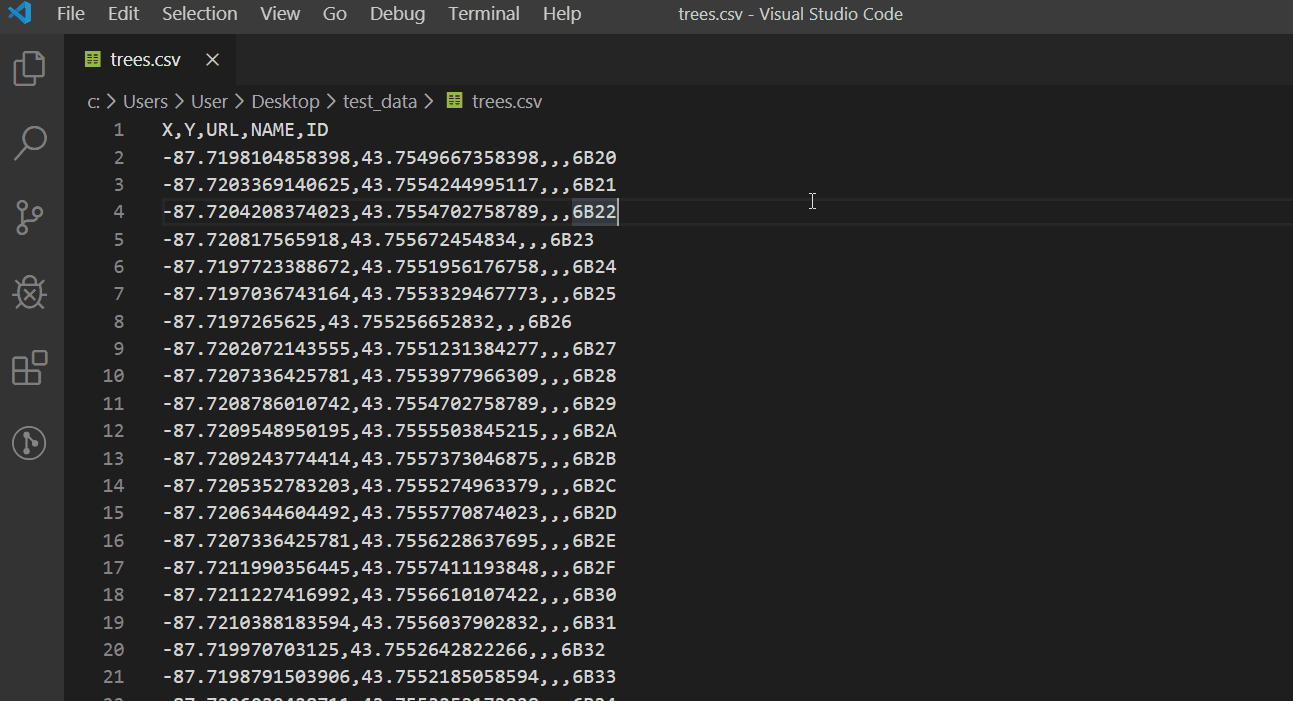Click the User breadcrumb segment
Image resolution: width=1293 pixels, height=701 pixels.
[210, 101]
